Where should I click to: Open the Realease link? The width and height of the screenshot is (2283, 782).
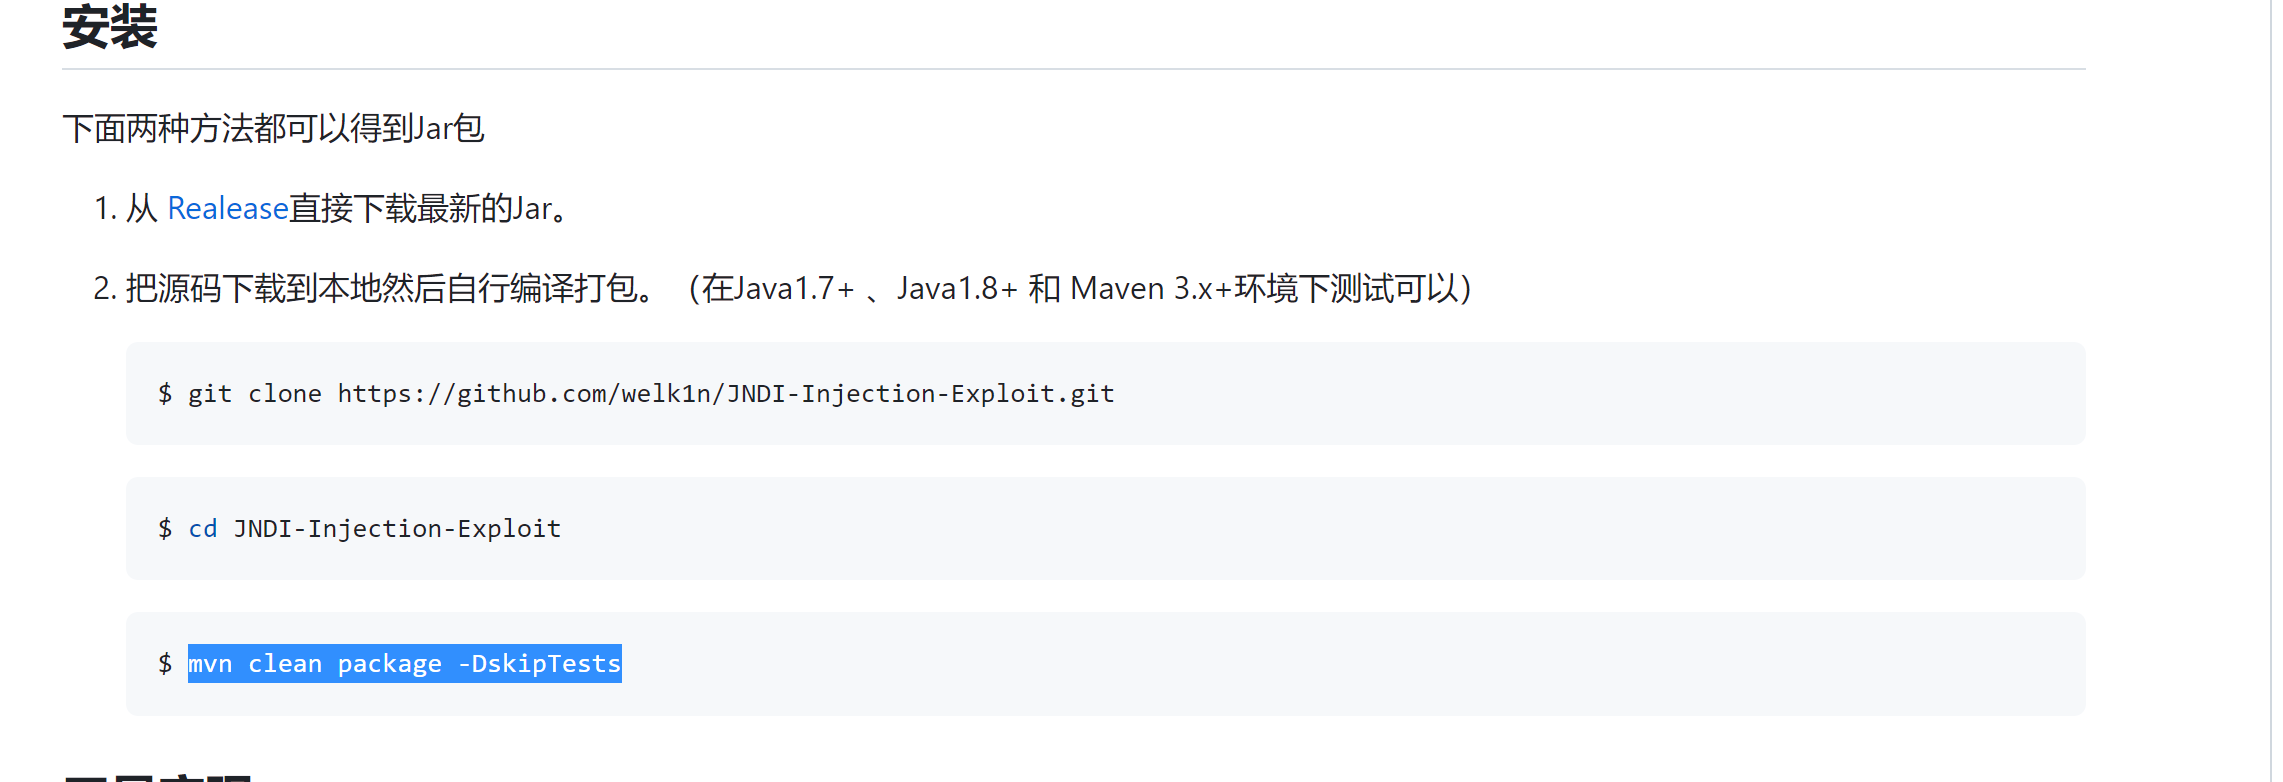[x=227, y=208]
